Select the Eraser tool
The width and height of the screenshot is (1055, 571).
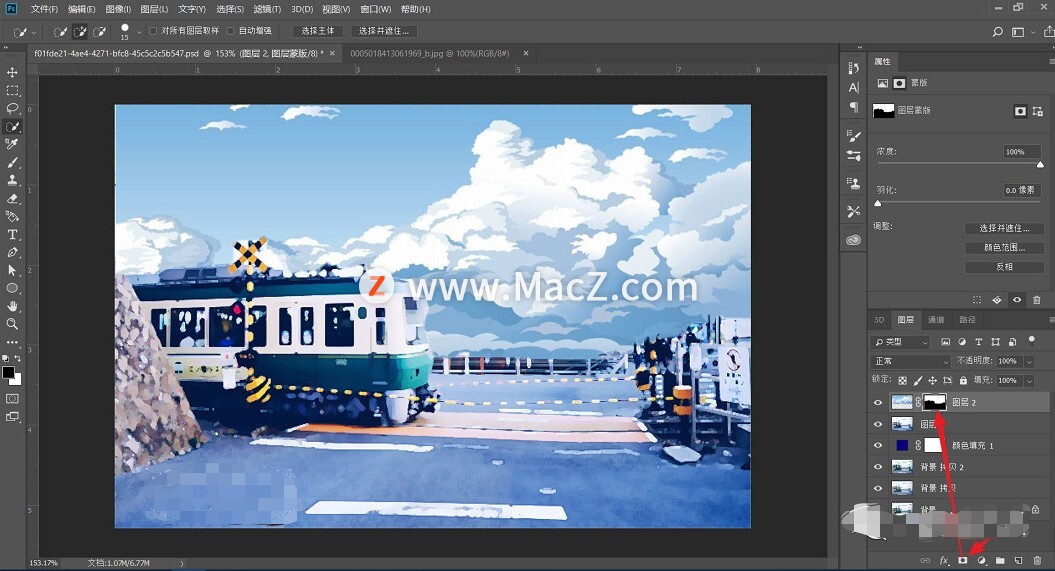(x=12, y=199)
